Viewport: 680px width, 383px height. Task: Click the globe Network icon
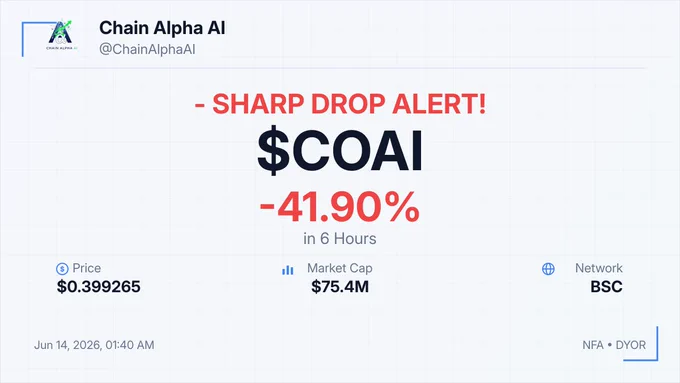tap(548, 269)
